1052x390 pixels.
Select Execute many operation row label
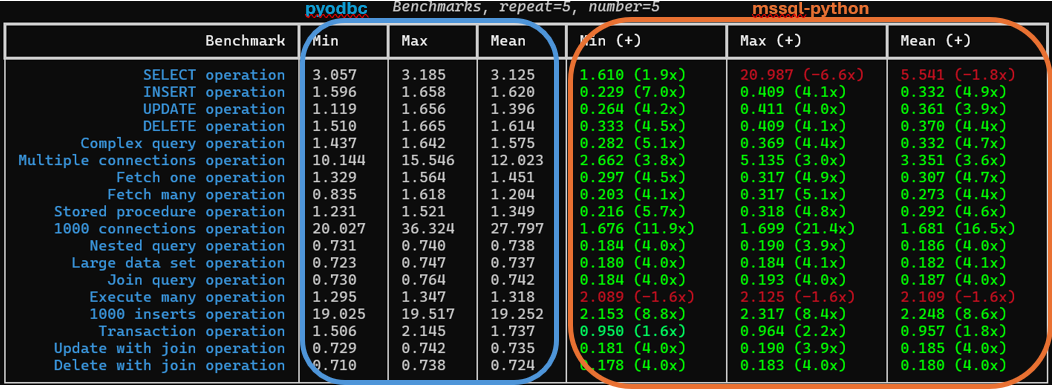[x=187, y=297]
